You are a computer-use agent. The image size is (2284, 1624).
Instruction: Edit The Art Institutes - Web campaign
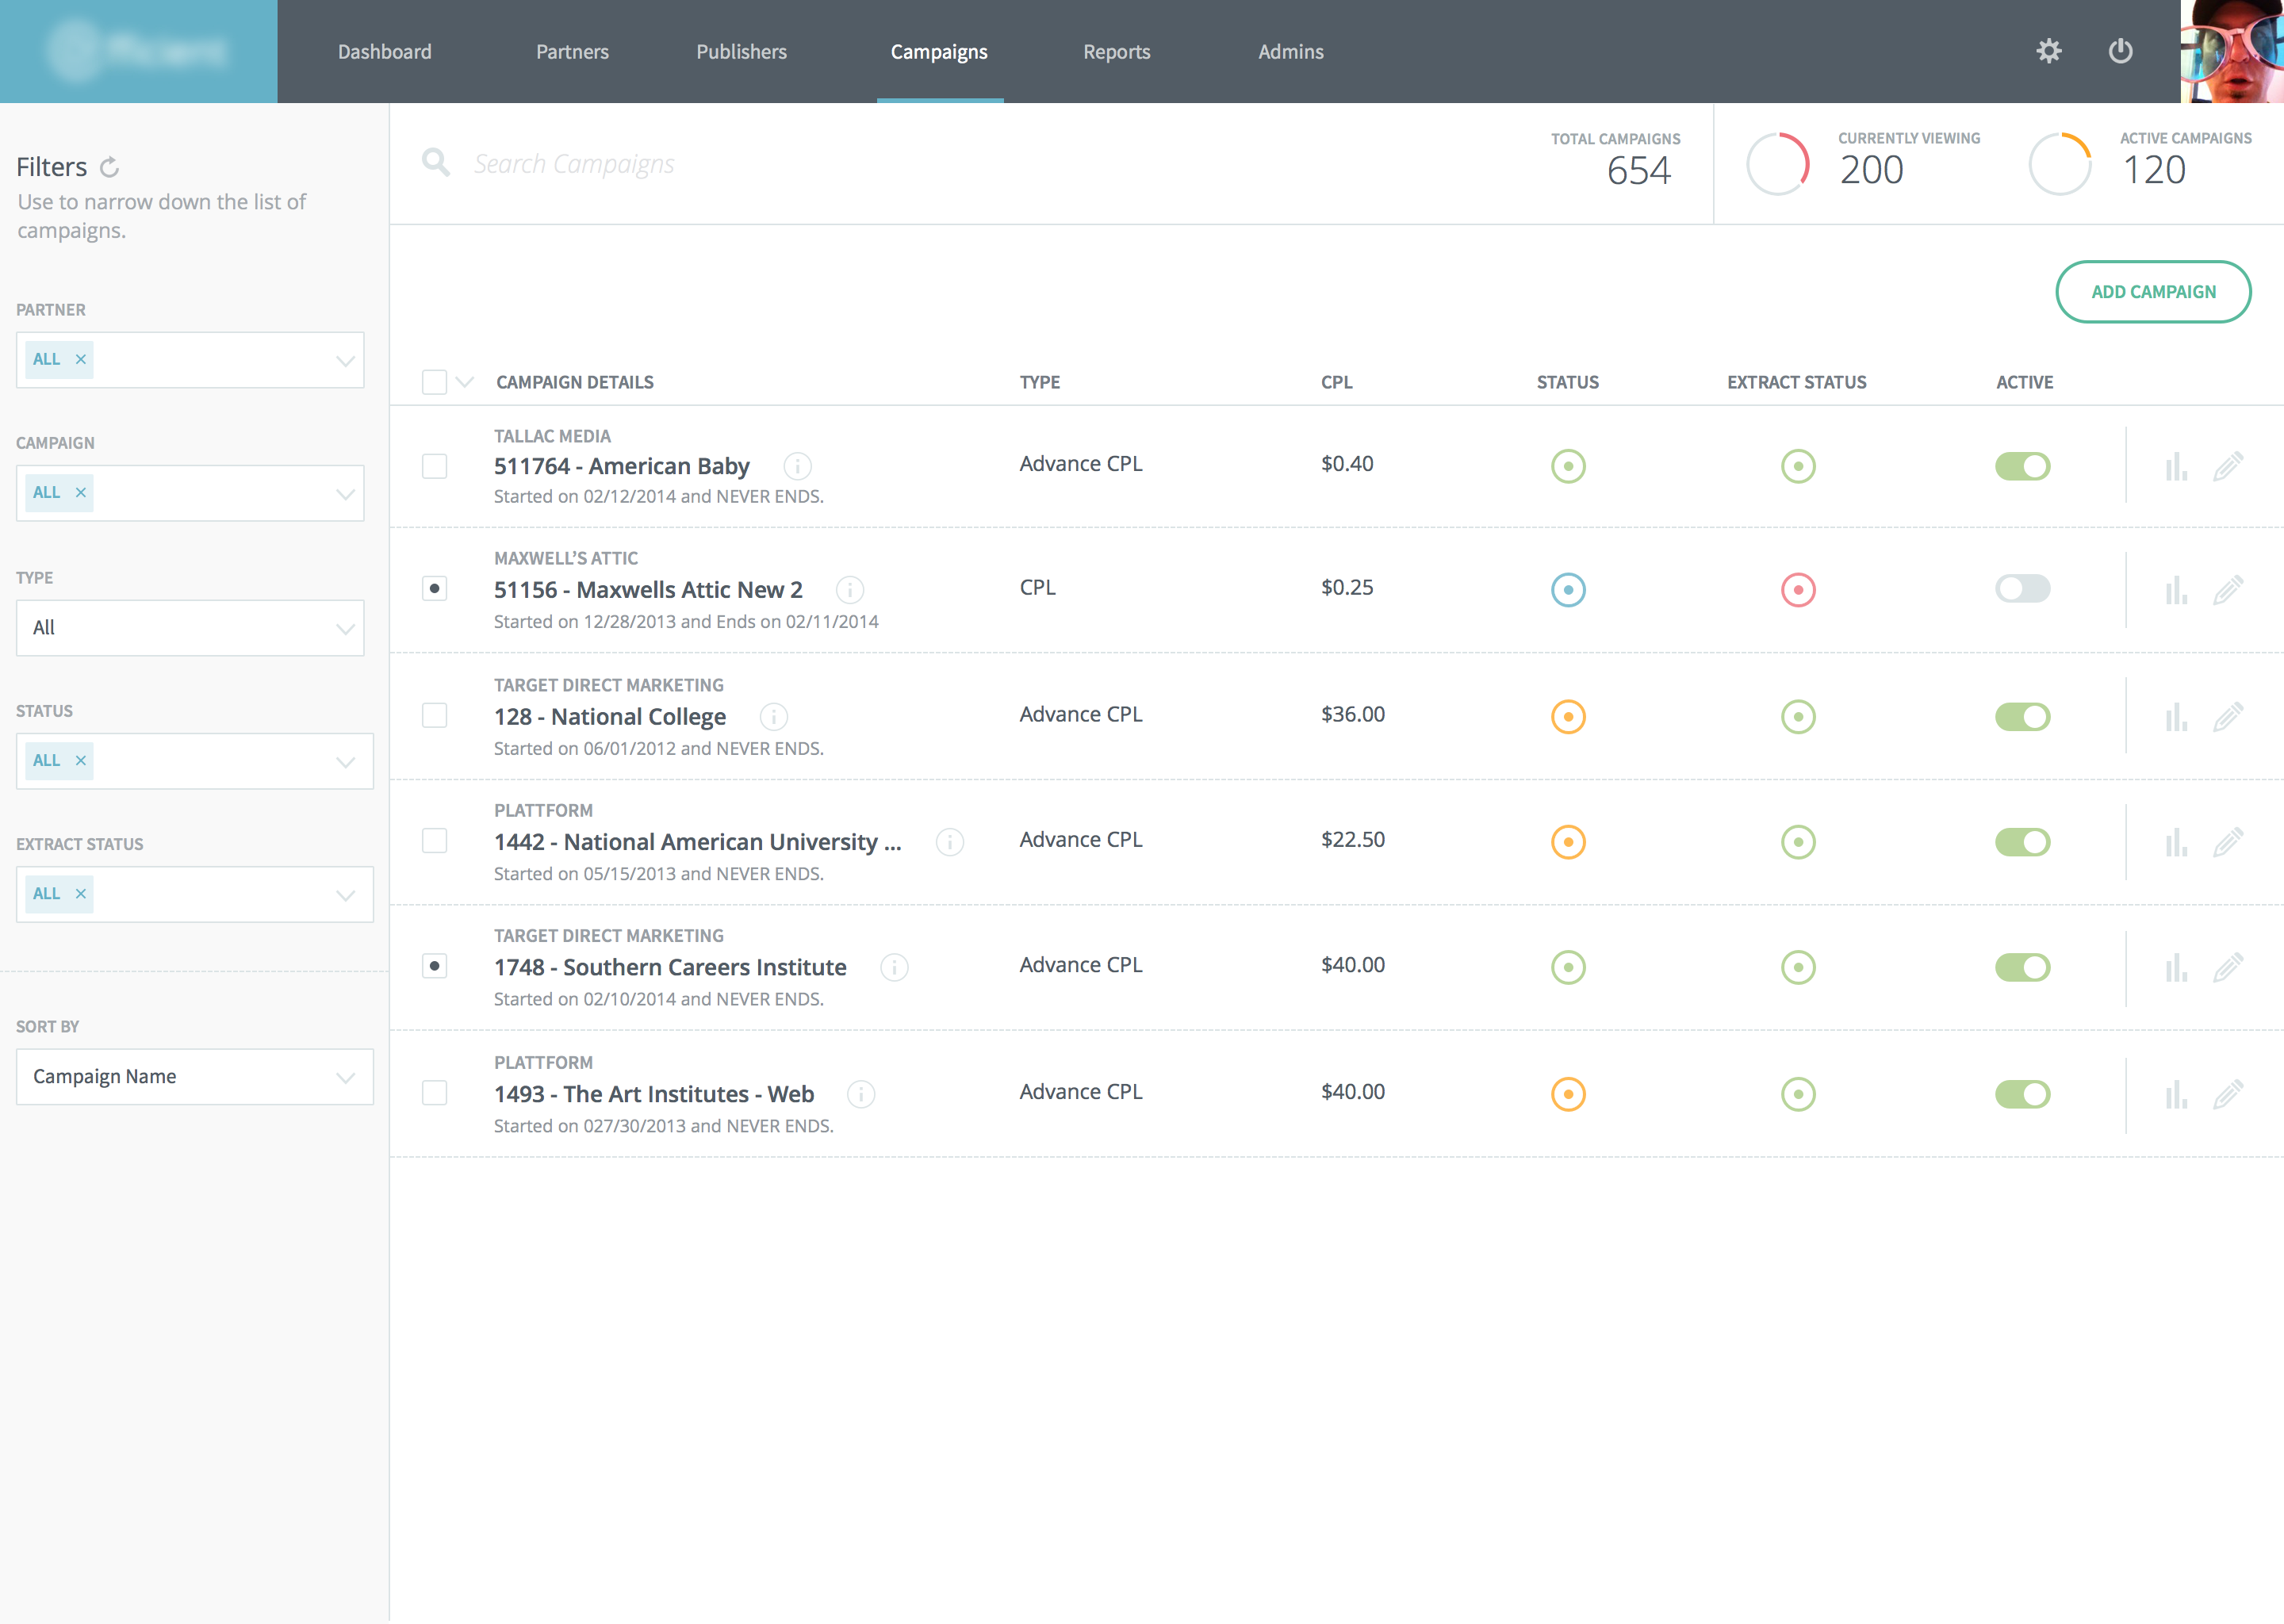[2228, 1094]
